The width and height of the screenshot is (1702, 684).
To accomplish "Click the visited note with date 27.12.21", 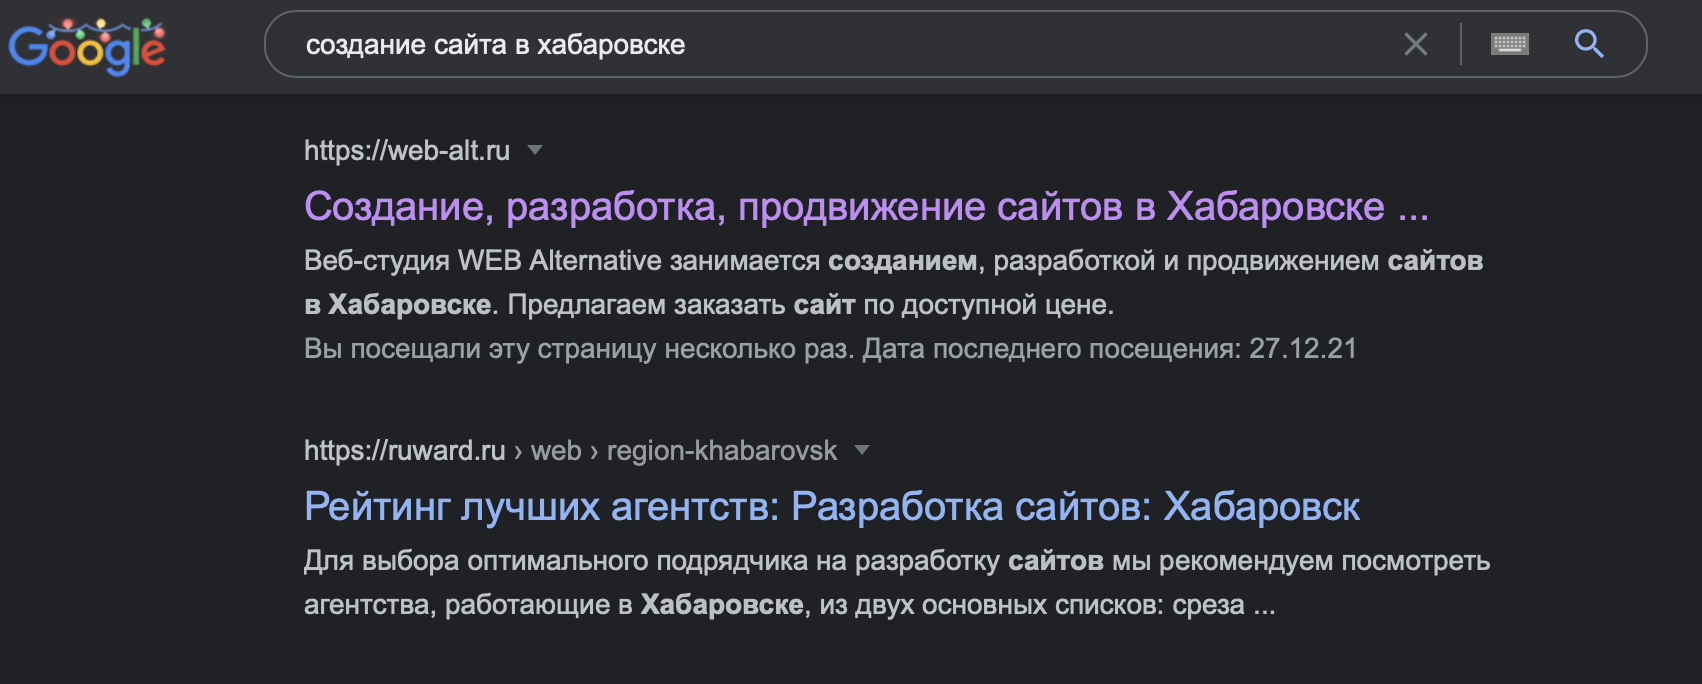I will (830, 348).
